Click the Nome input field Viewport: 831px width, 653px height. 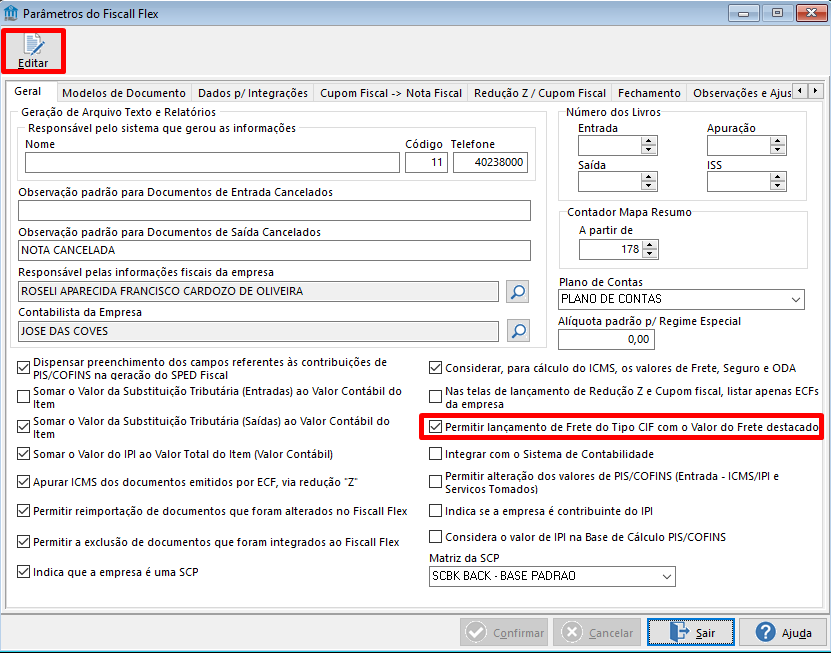coord(212,163)
